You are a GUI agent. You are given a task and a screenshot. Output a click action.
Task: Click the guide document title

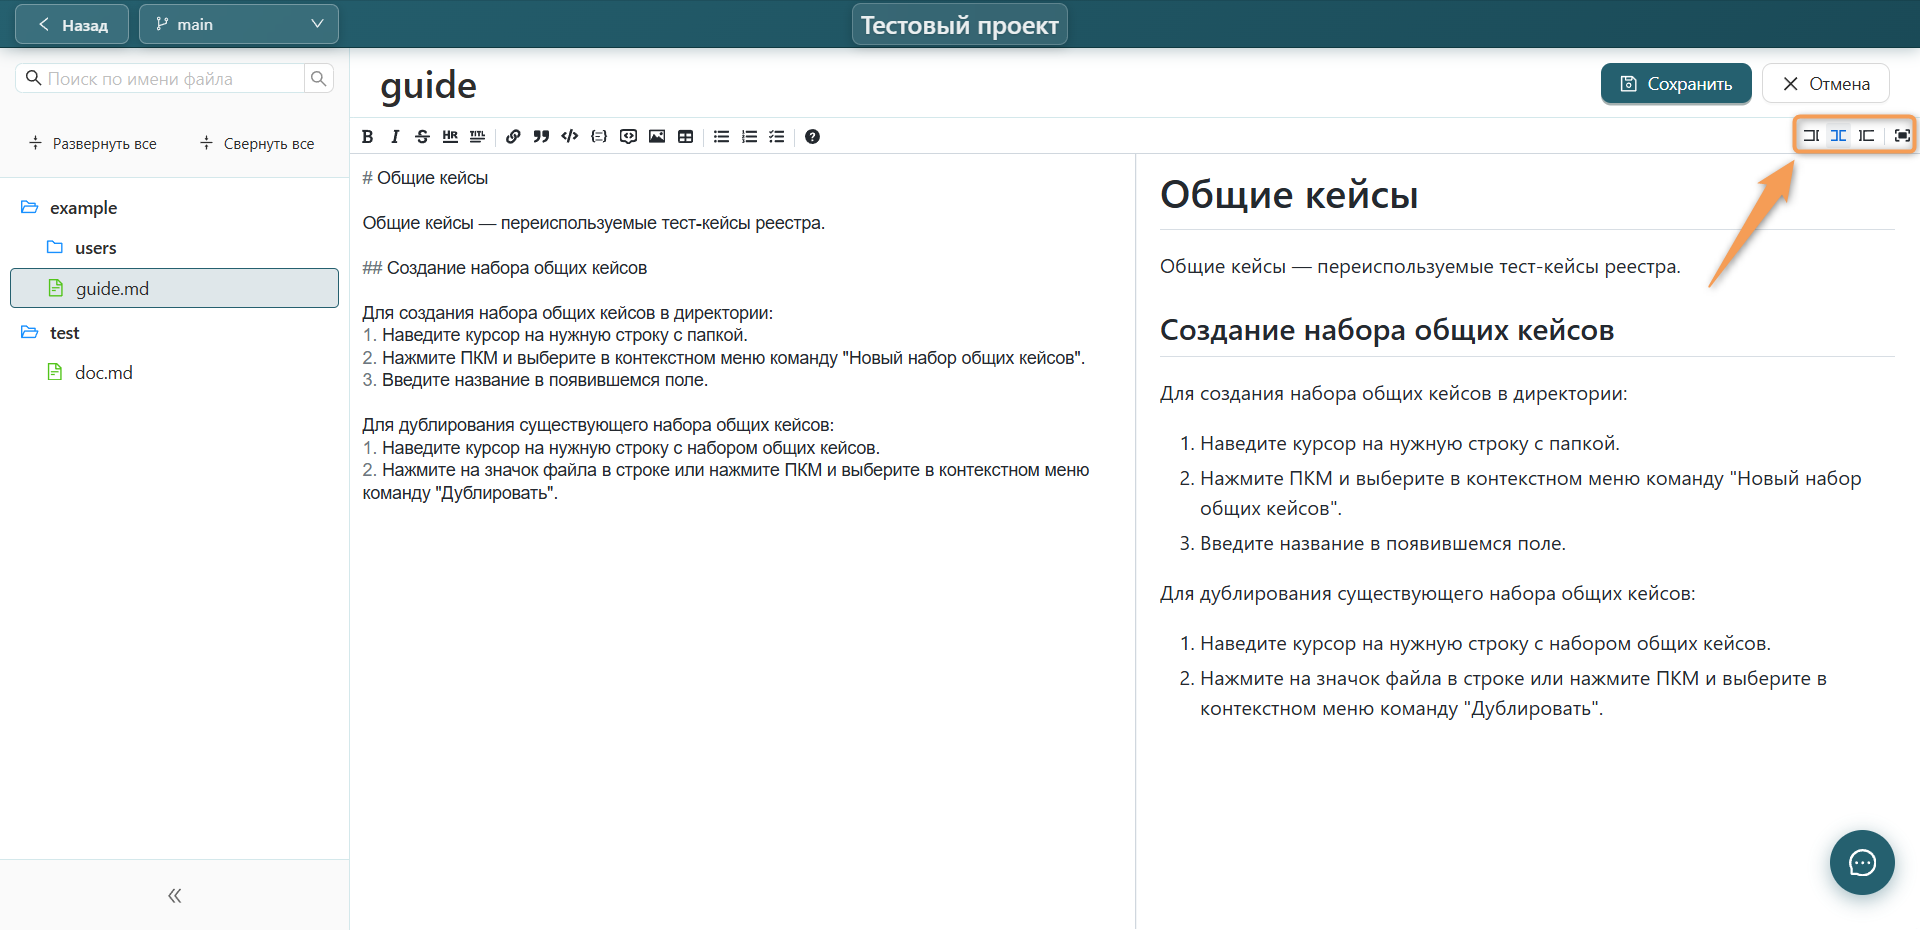click(x=428, y=86)
